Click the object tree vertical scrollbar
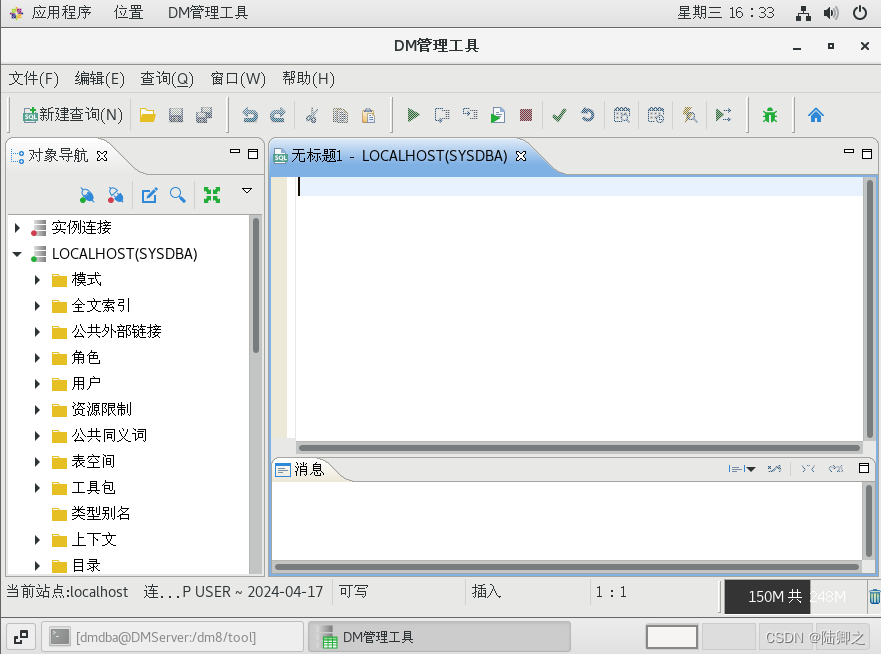This screenshot has height=654, width=881. (x=256, y=285)
